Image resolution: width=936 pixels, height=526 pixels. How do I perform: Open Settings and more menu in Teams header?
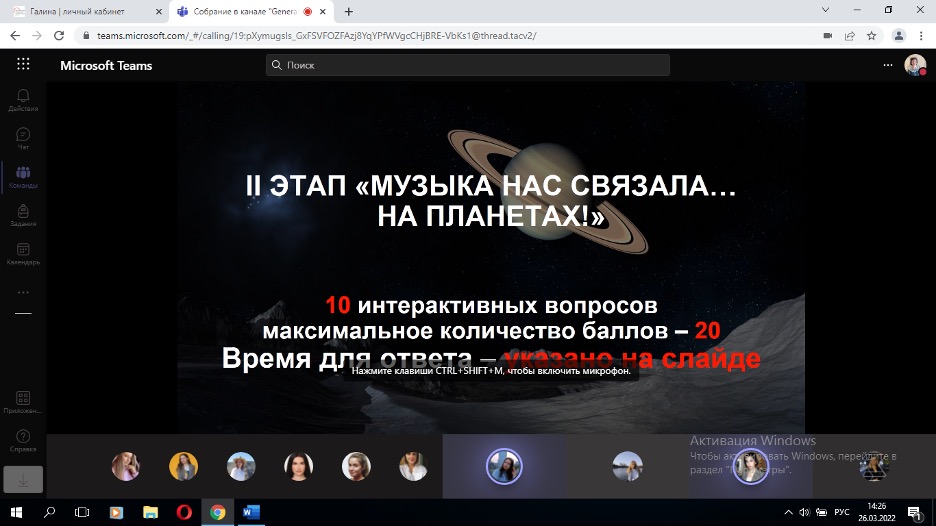887,65
